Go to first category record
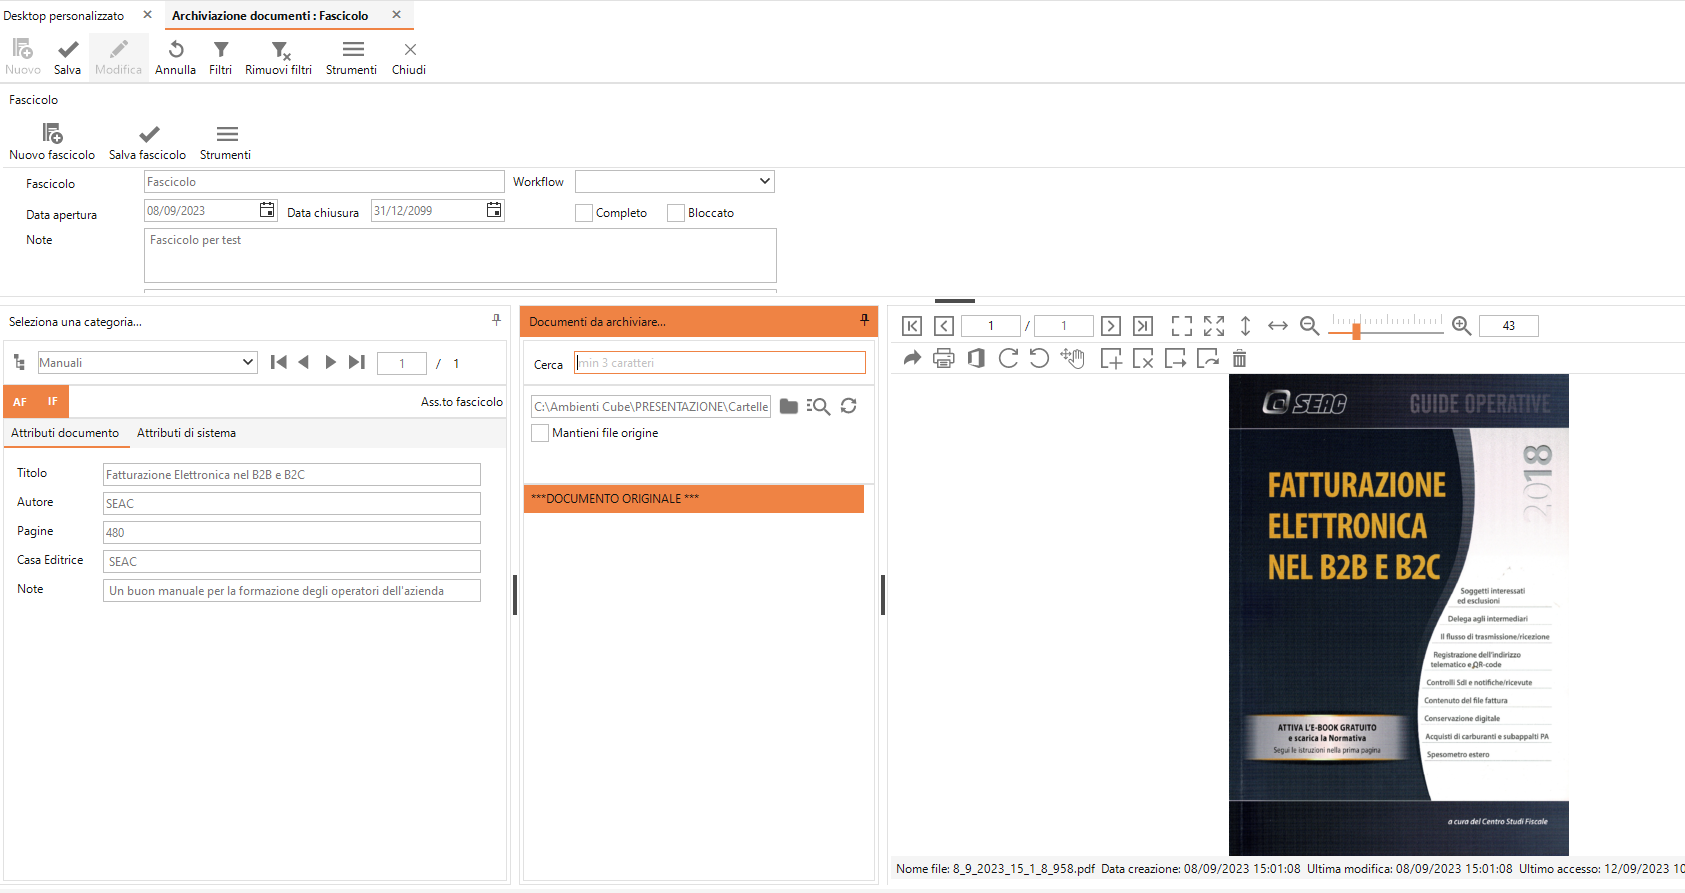This screenshot has width=1685, height=893. click(279, 362)
